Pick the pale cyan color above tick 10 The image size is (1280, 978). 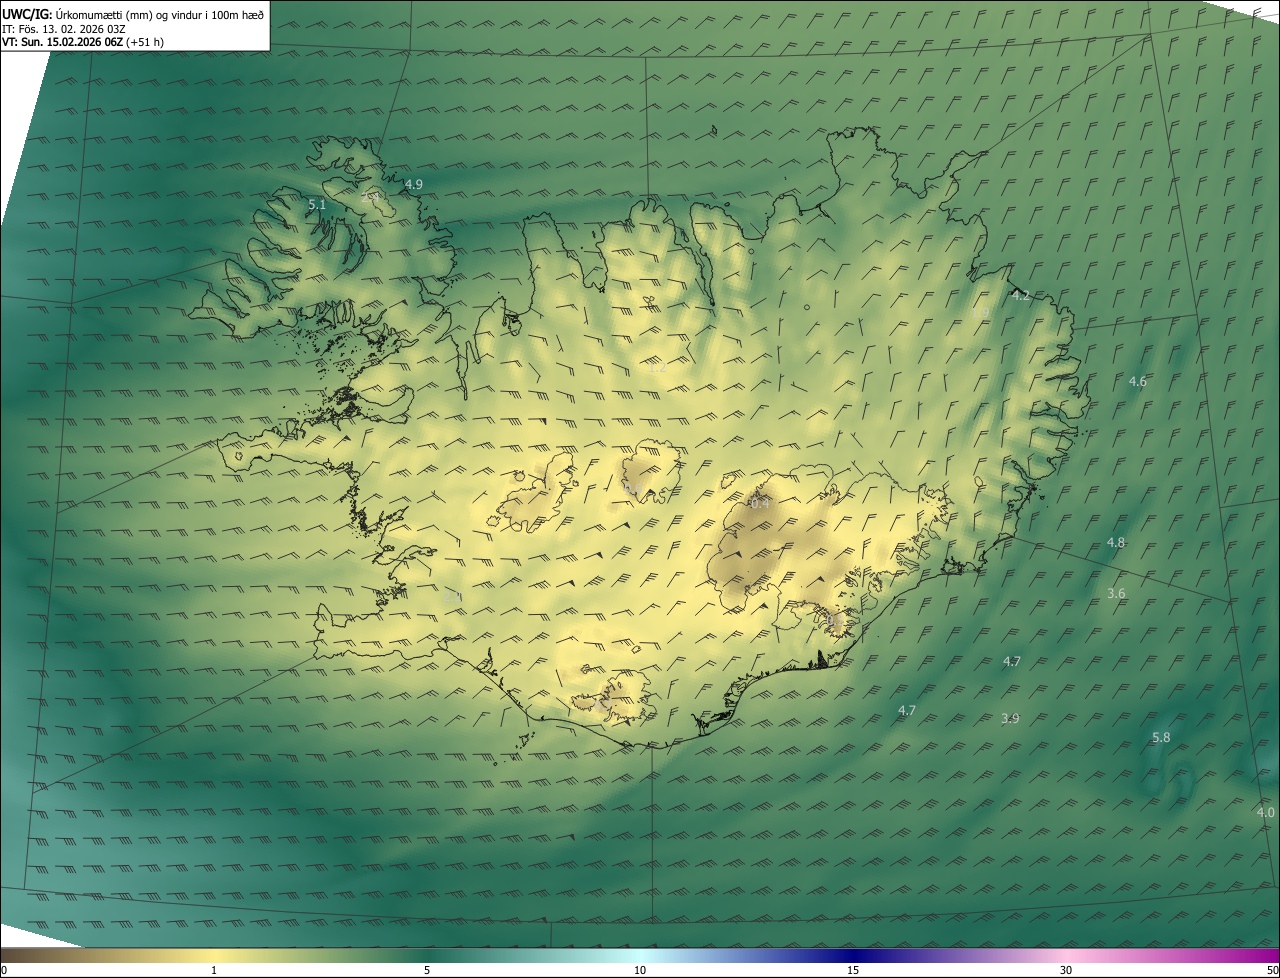tap(640, 955)
